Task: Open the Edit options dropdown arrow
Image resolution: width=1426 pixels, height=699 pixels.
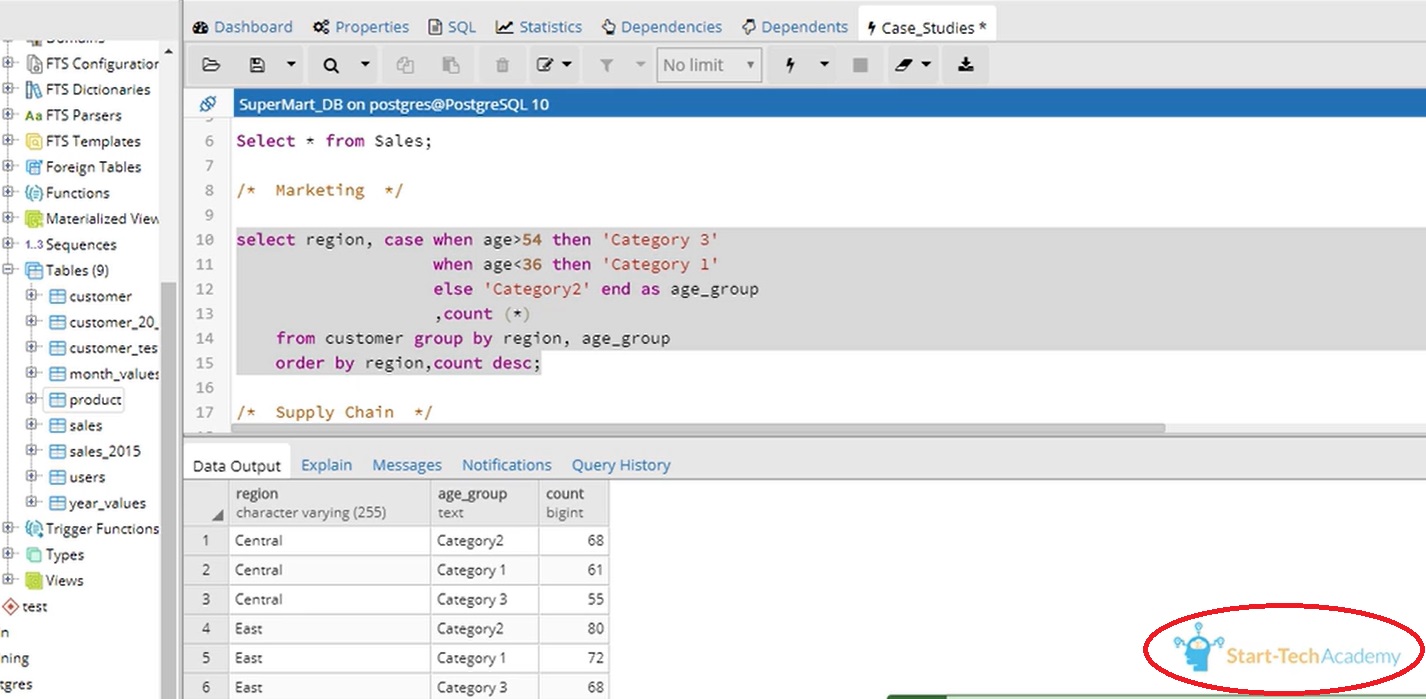Action: 567,65
